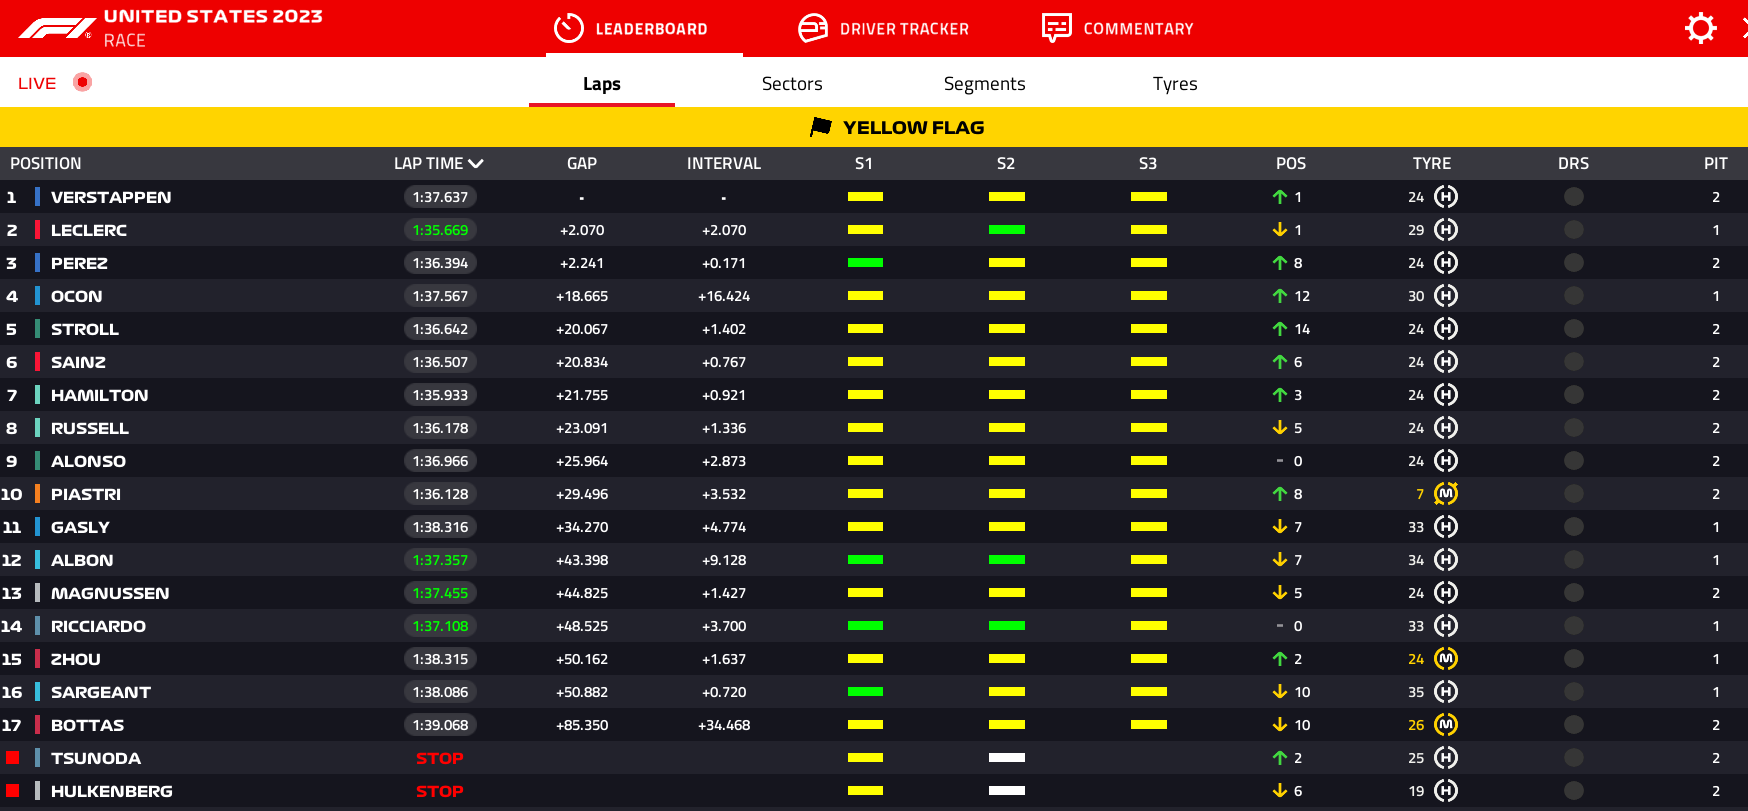This screenshot has width=1748, height=811.
Task: Click Hamilton's lap time 1:35.933
Action: coord(441,395)
